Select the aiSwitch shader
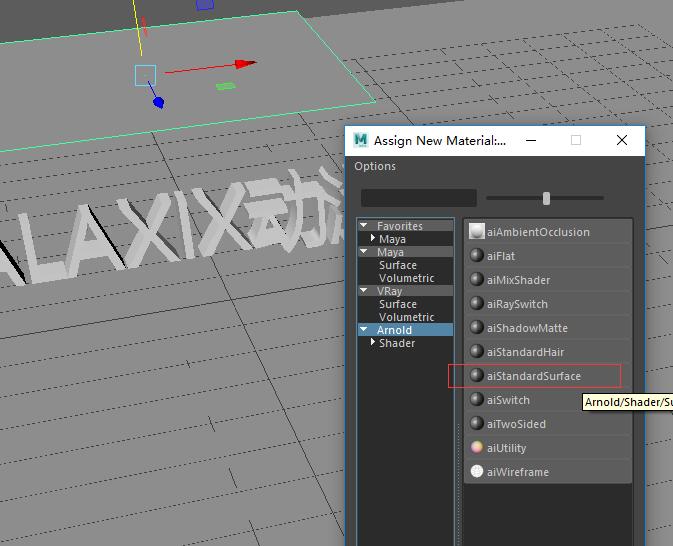This screenshot has height=546, width=673. (x=547, y=400)
